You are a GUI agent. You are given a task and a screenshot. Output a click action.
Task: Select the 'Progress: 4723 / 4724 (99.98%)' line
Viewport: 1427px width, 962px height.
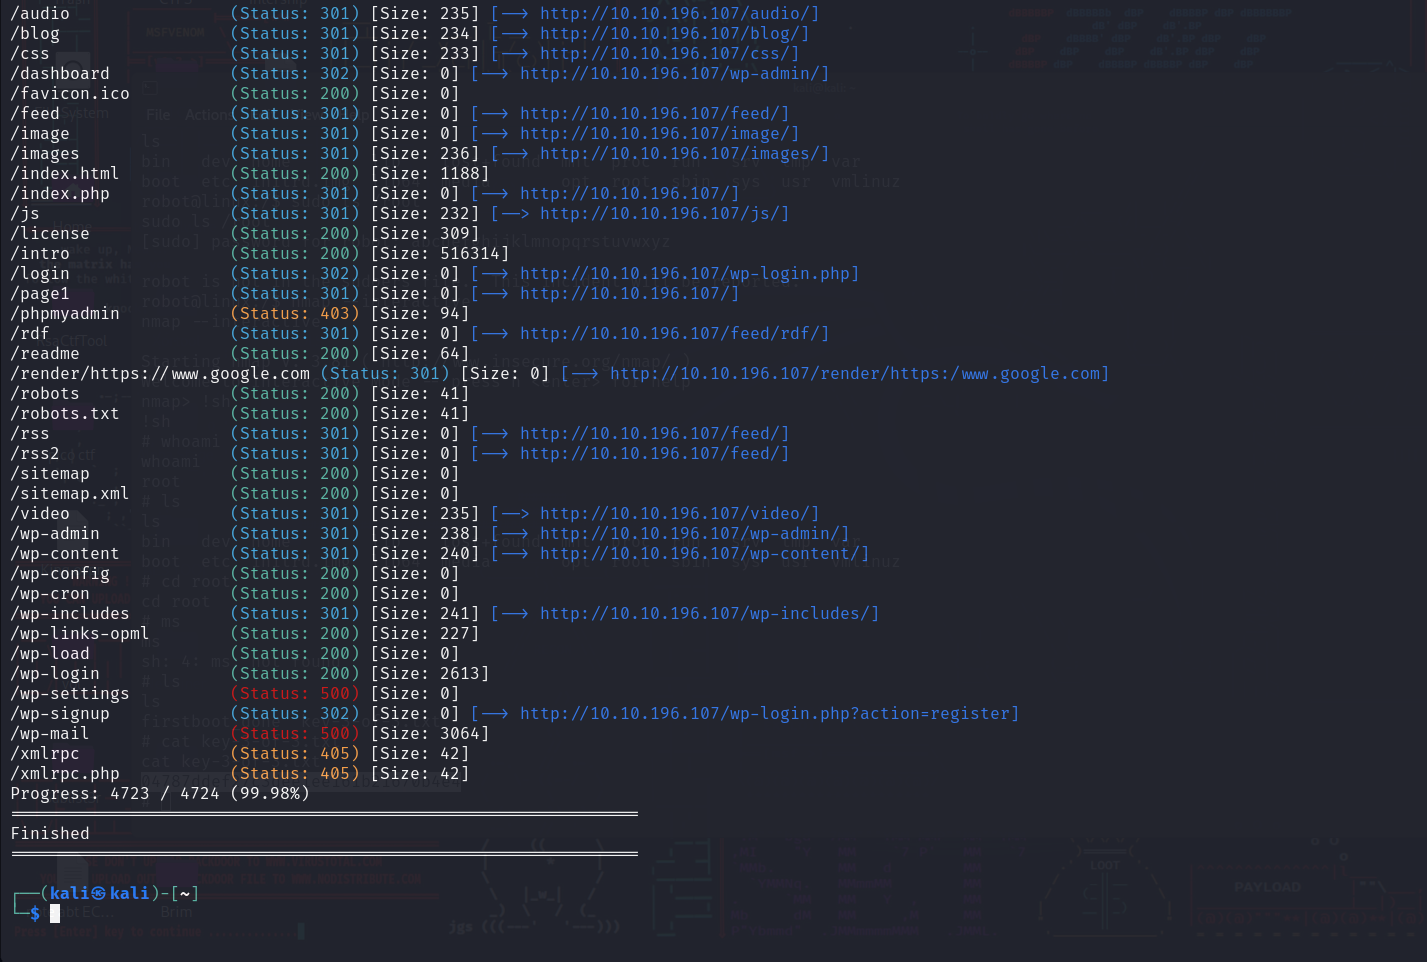click(160, 793)
